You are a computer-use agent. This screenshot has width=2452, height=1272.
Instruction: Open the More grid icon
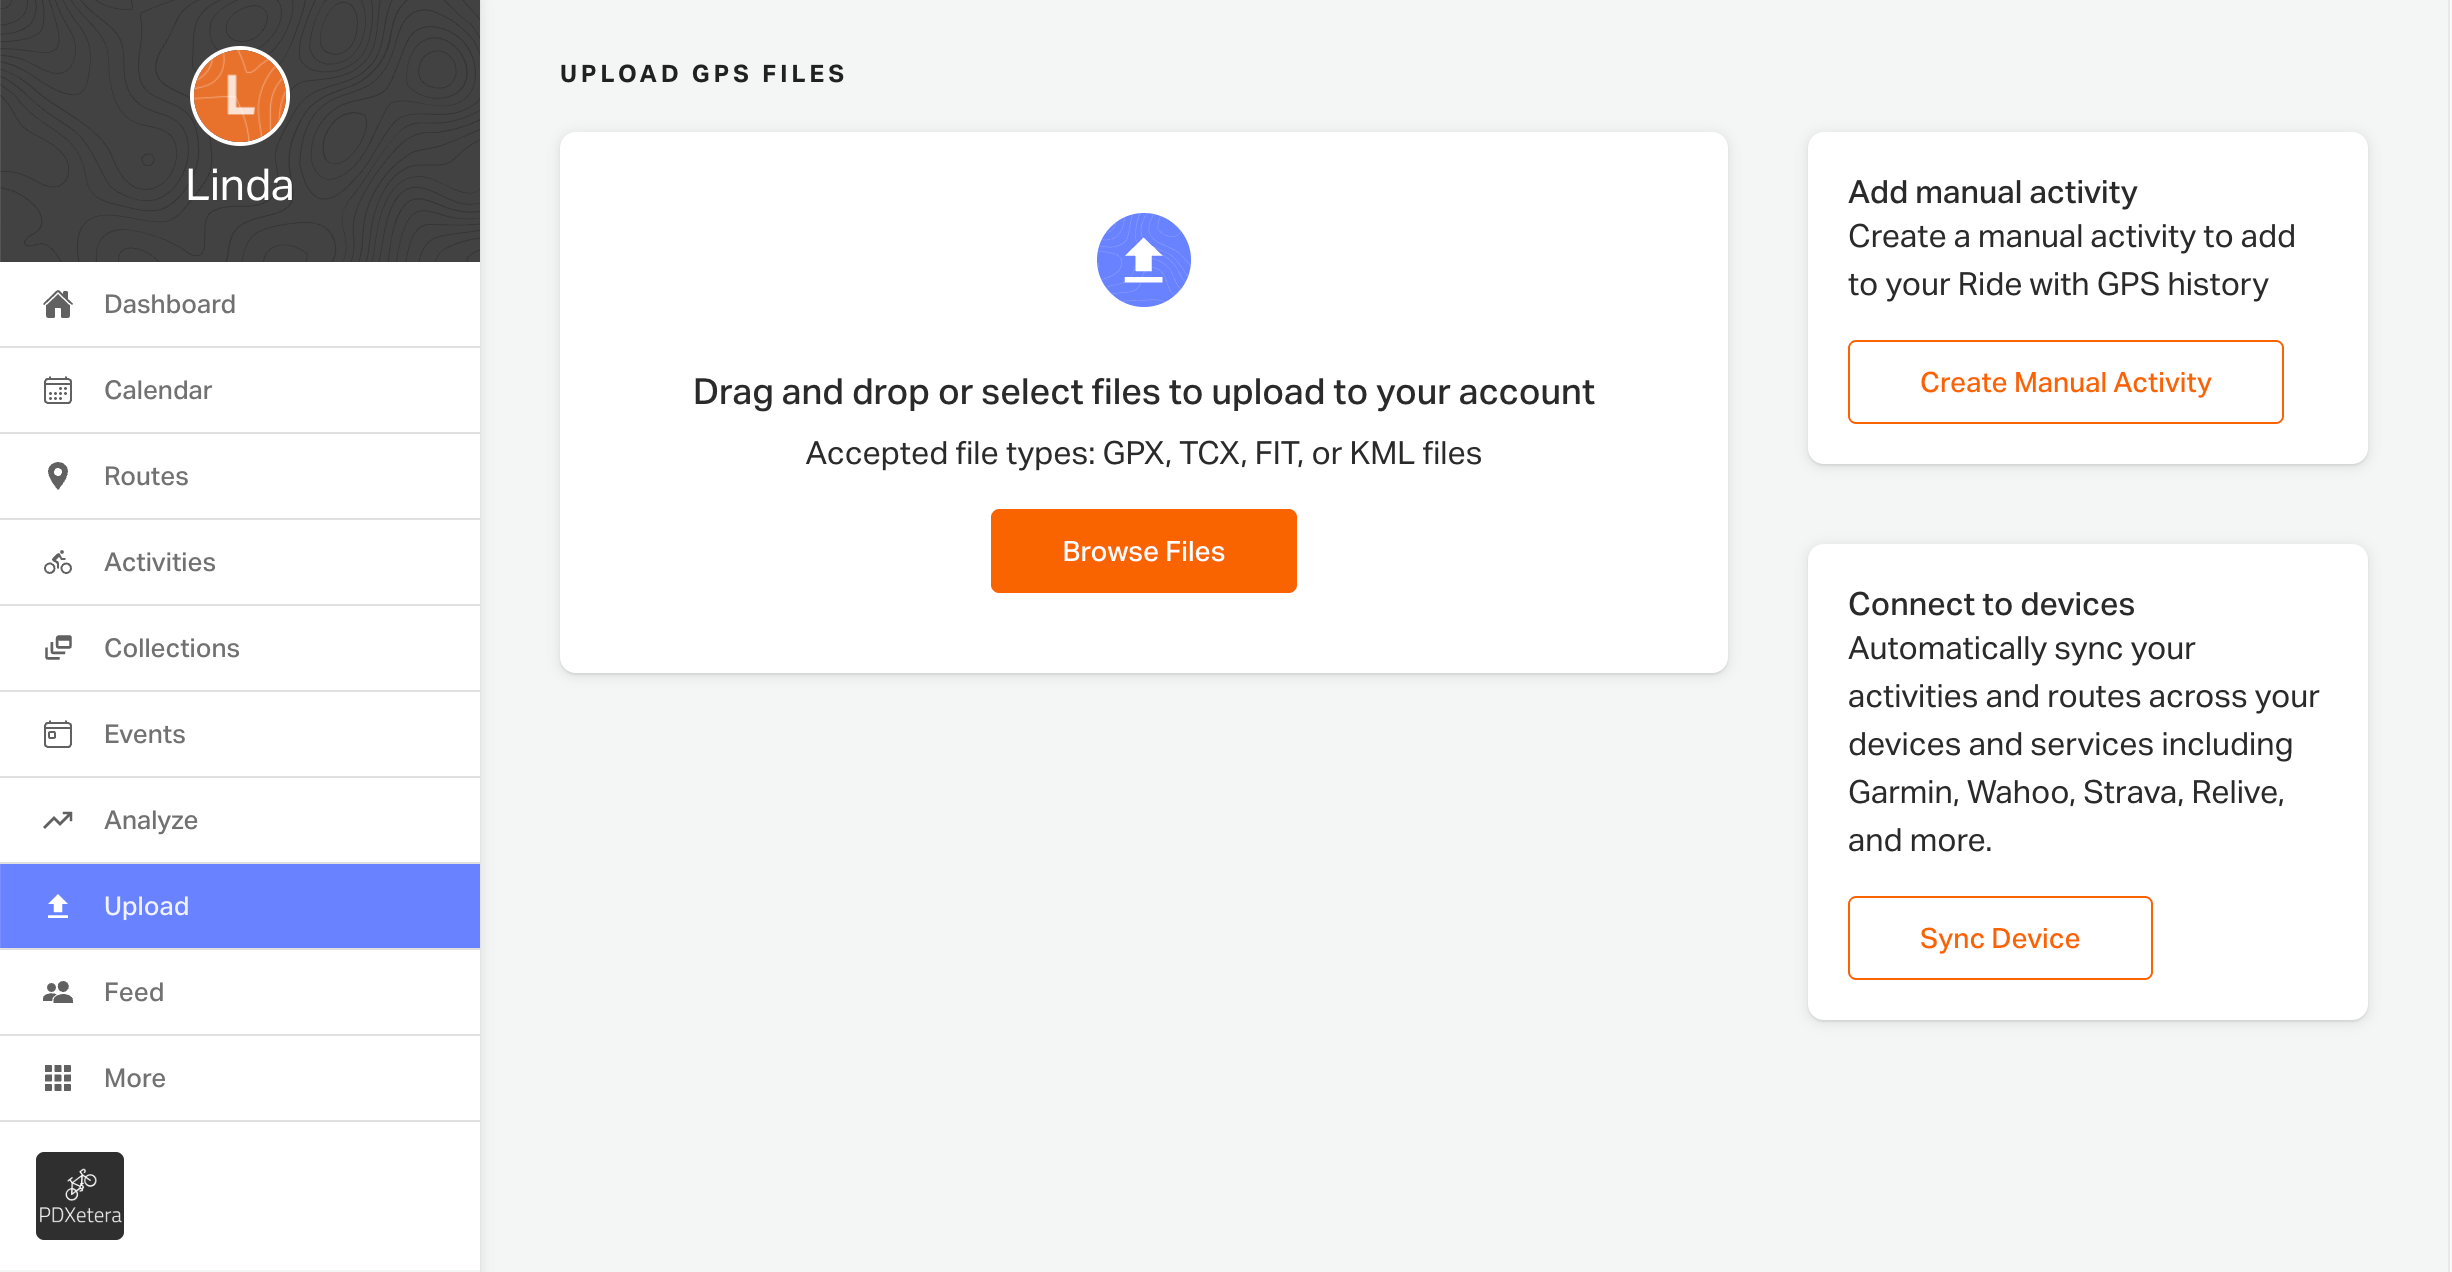(x=58, y=1078)
